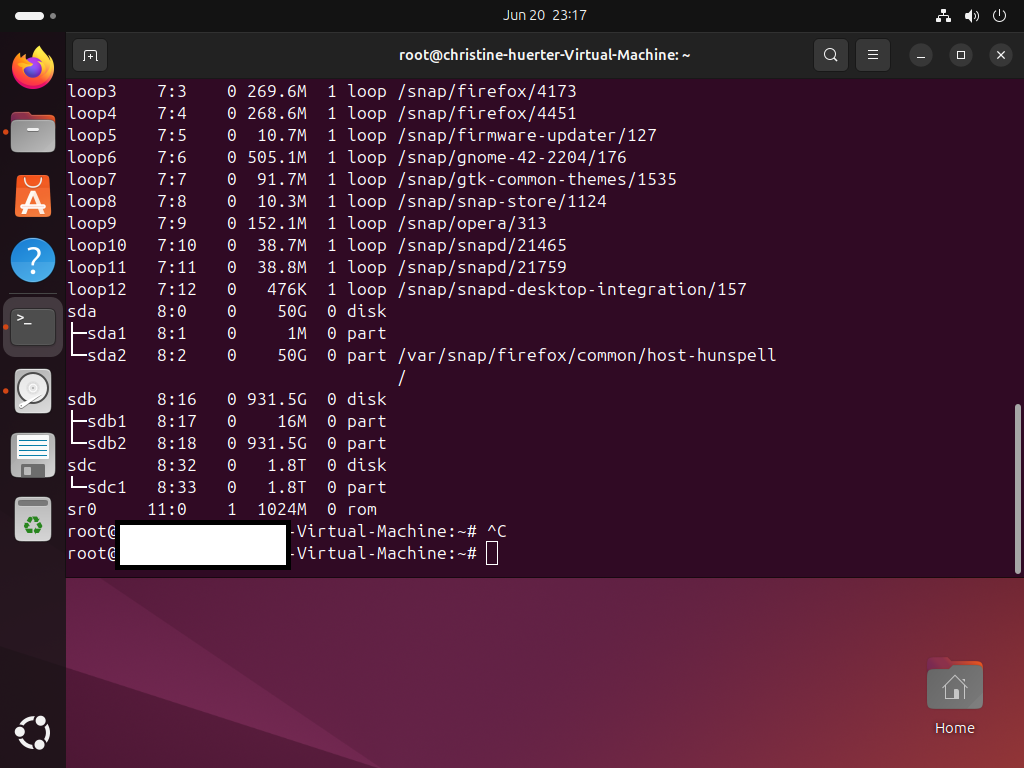
Task: Open the terminal hamburger menu
Action: pos(872,56)
